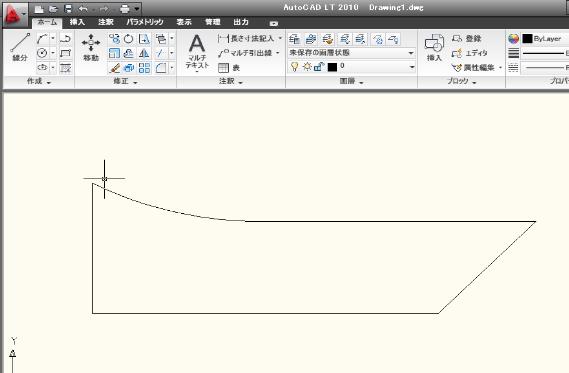Select the Offset tool in 修正 panel
569x373 pixels.
(x=129, y=53)
